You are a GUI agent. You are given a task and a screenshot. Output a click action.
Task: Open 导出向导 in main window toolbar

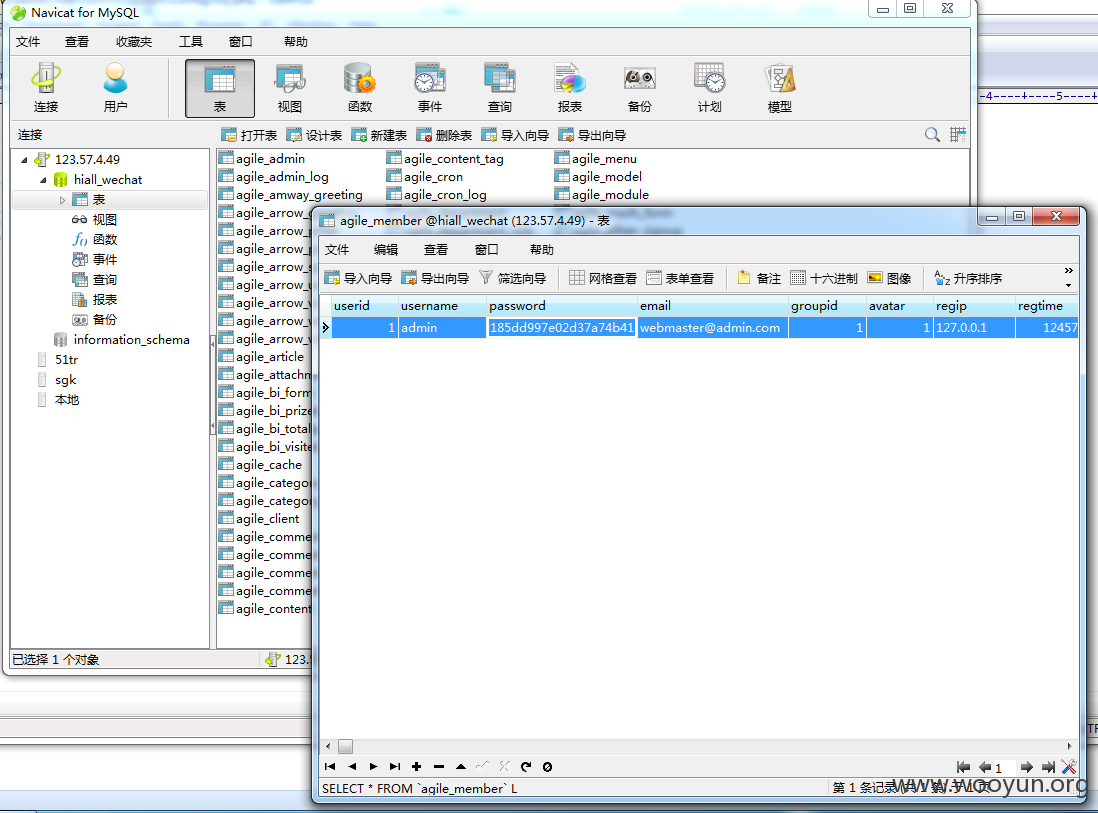tap(592, 135)
